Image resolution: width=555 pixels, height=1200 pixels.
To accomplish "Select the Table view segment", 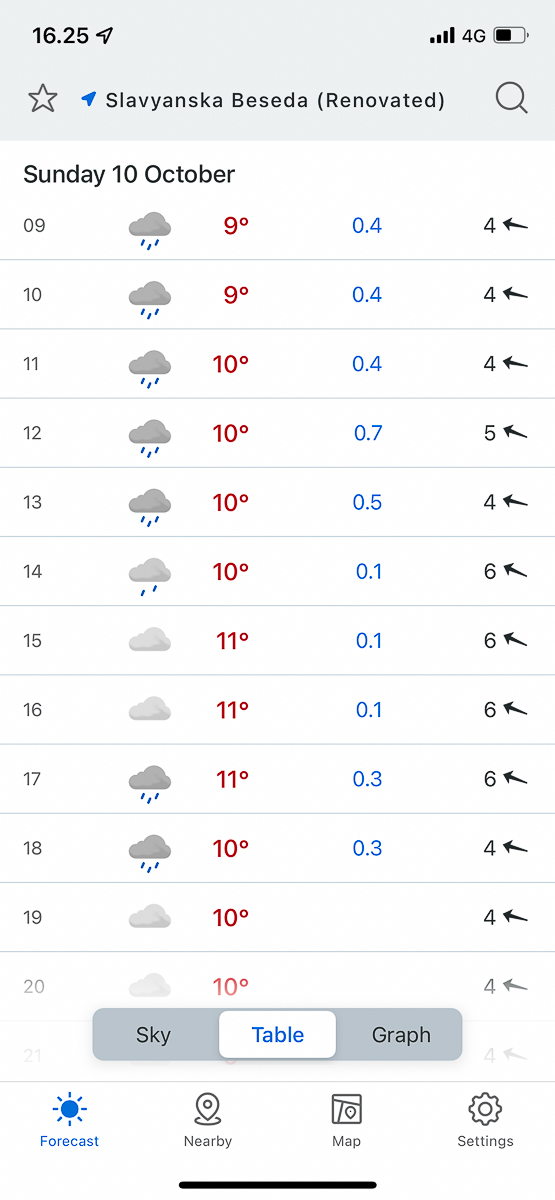I will [278, 1035].
